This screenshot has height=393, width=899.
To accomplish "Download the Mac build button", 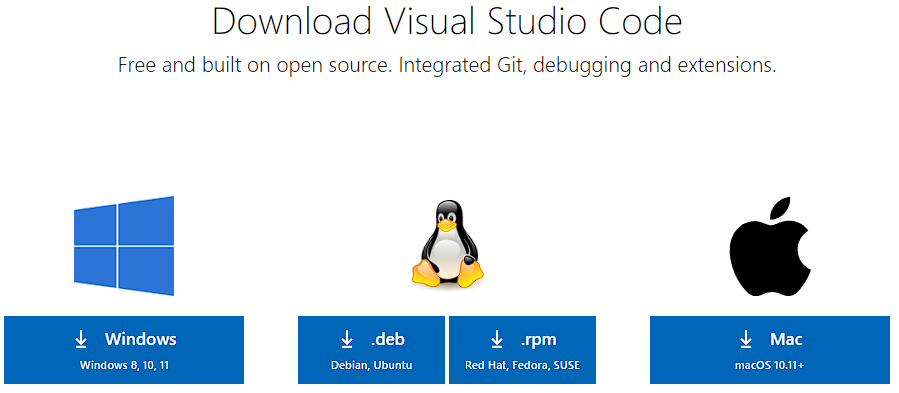I will coord(770,350).
